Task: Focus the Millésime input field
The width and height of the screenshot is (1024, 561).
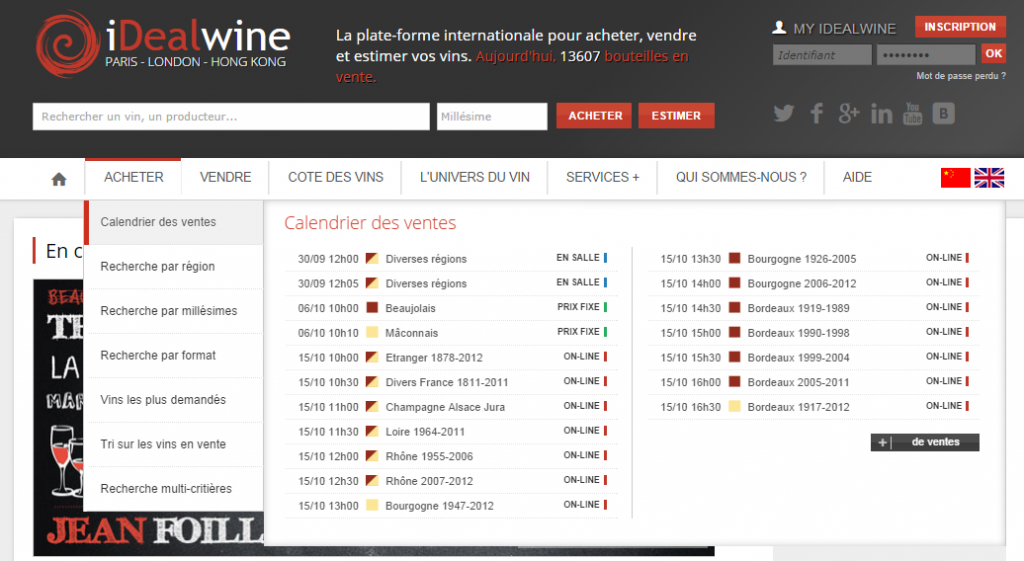Action: click(492, 116)
